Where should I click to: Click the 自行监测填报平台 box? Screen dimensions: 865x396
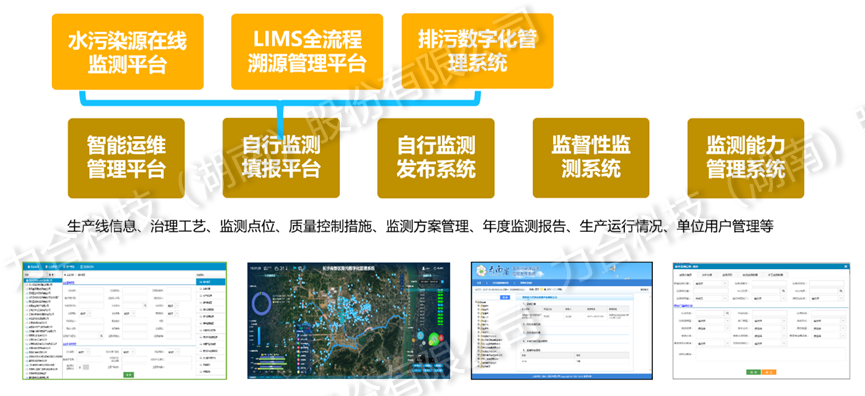coord(281,158)
